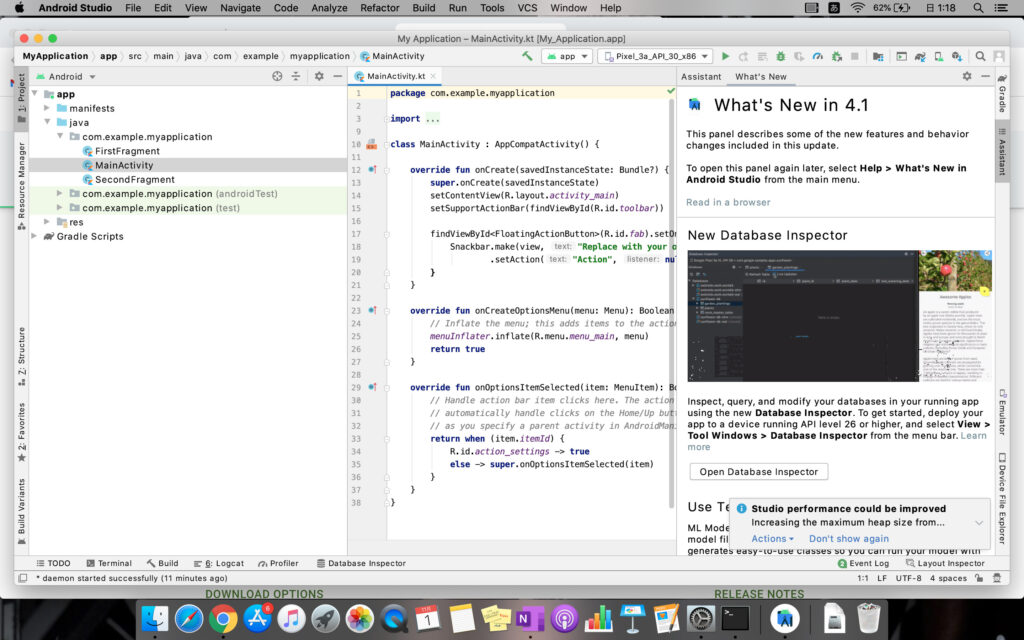Image resolution: width=1024 pixels, height=640 pixels.
Task: Run the app with the green play icon
Action: click(x=725, y=56)
